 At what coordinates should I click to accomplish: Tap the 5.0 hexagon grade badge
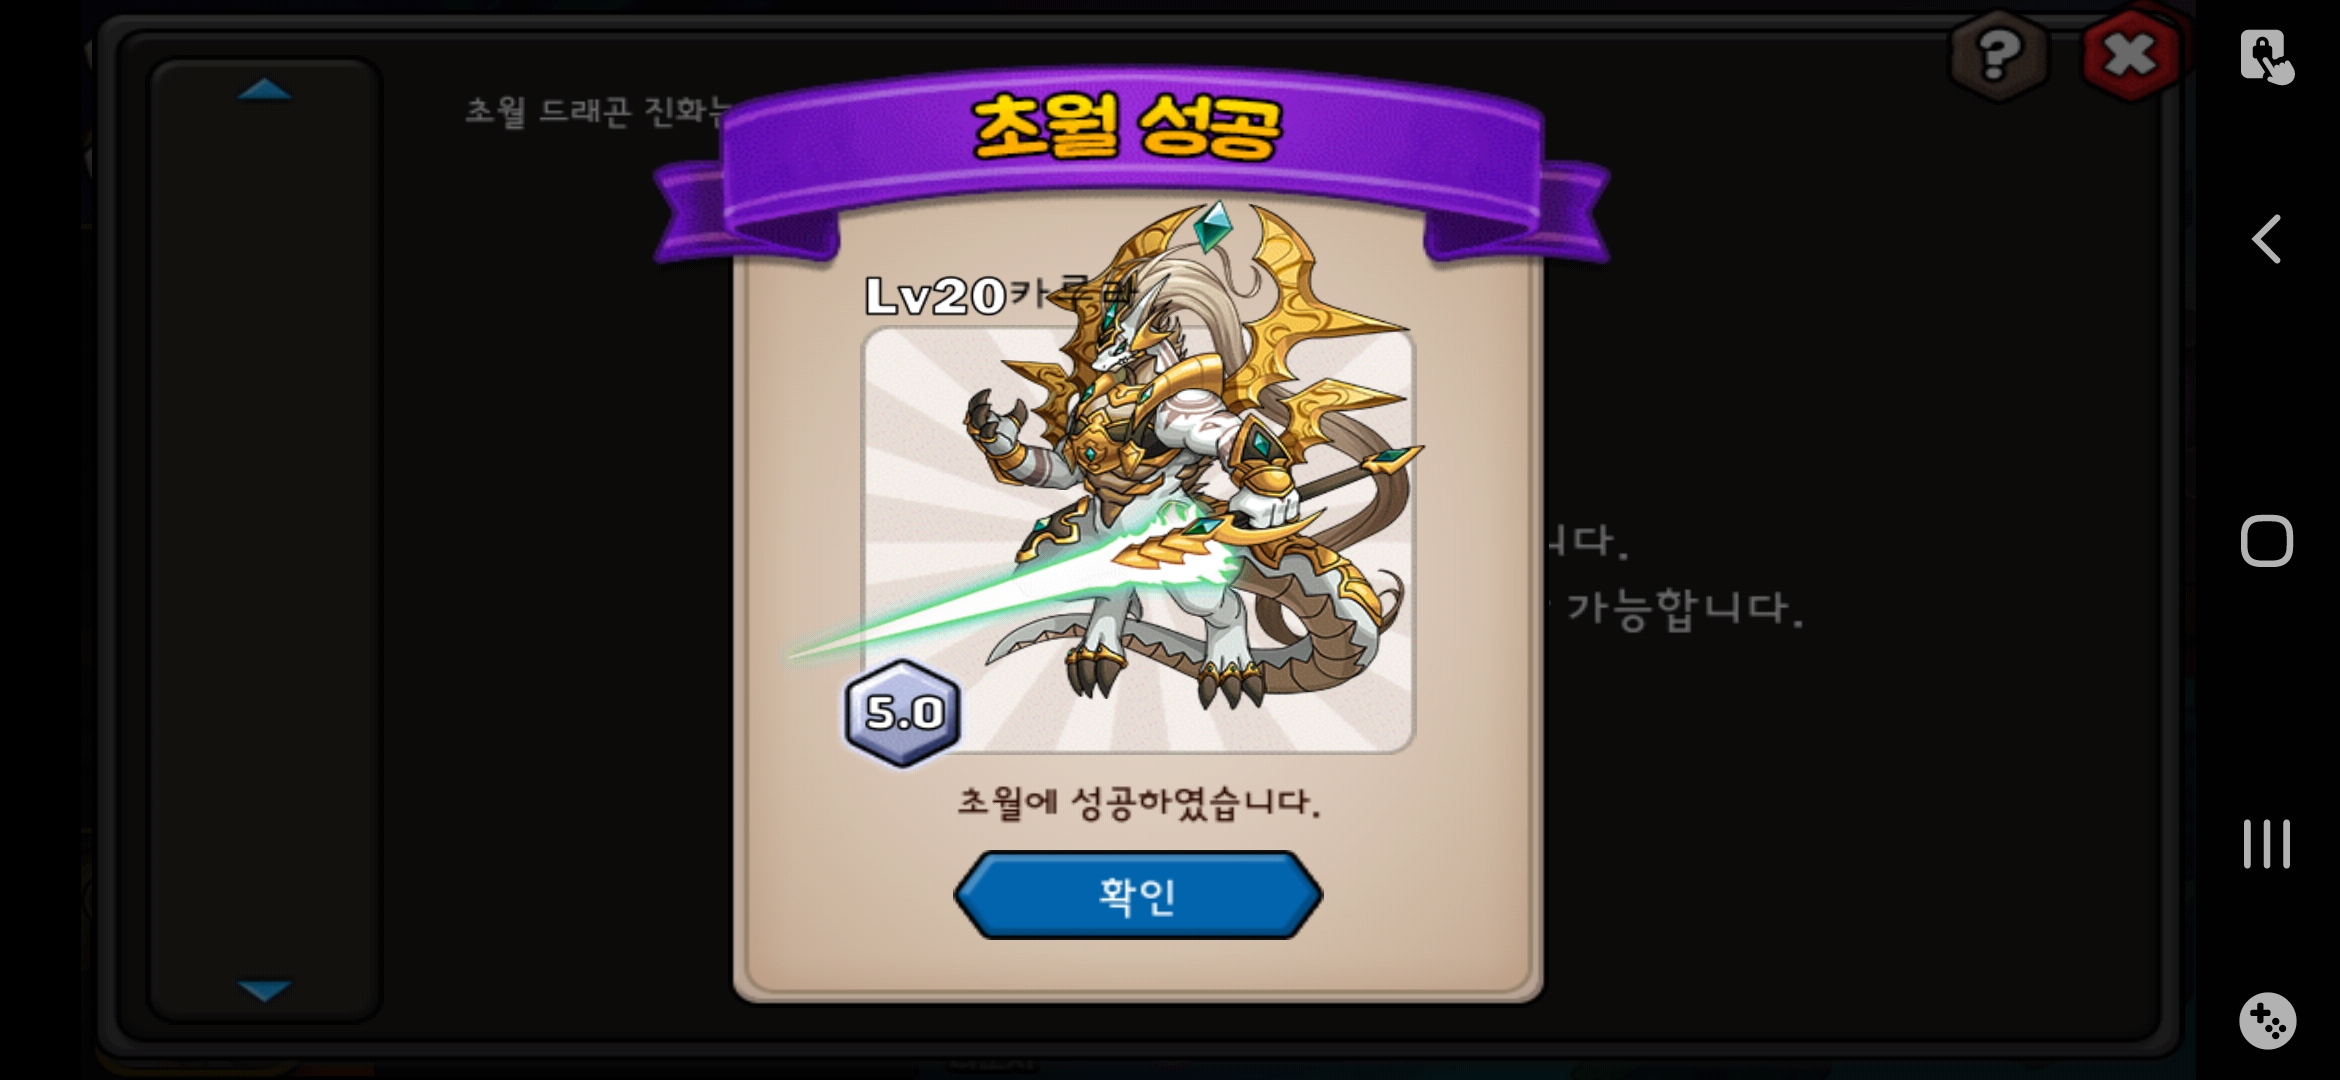point(903,713)
